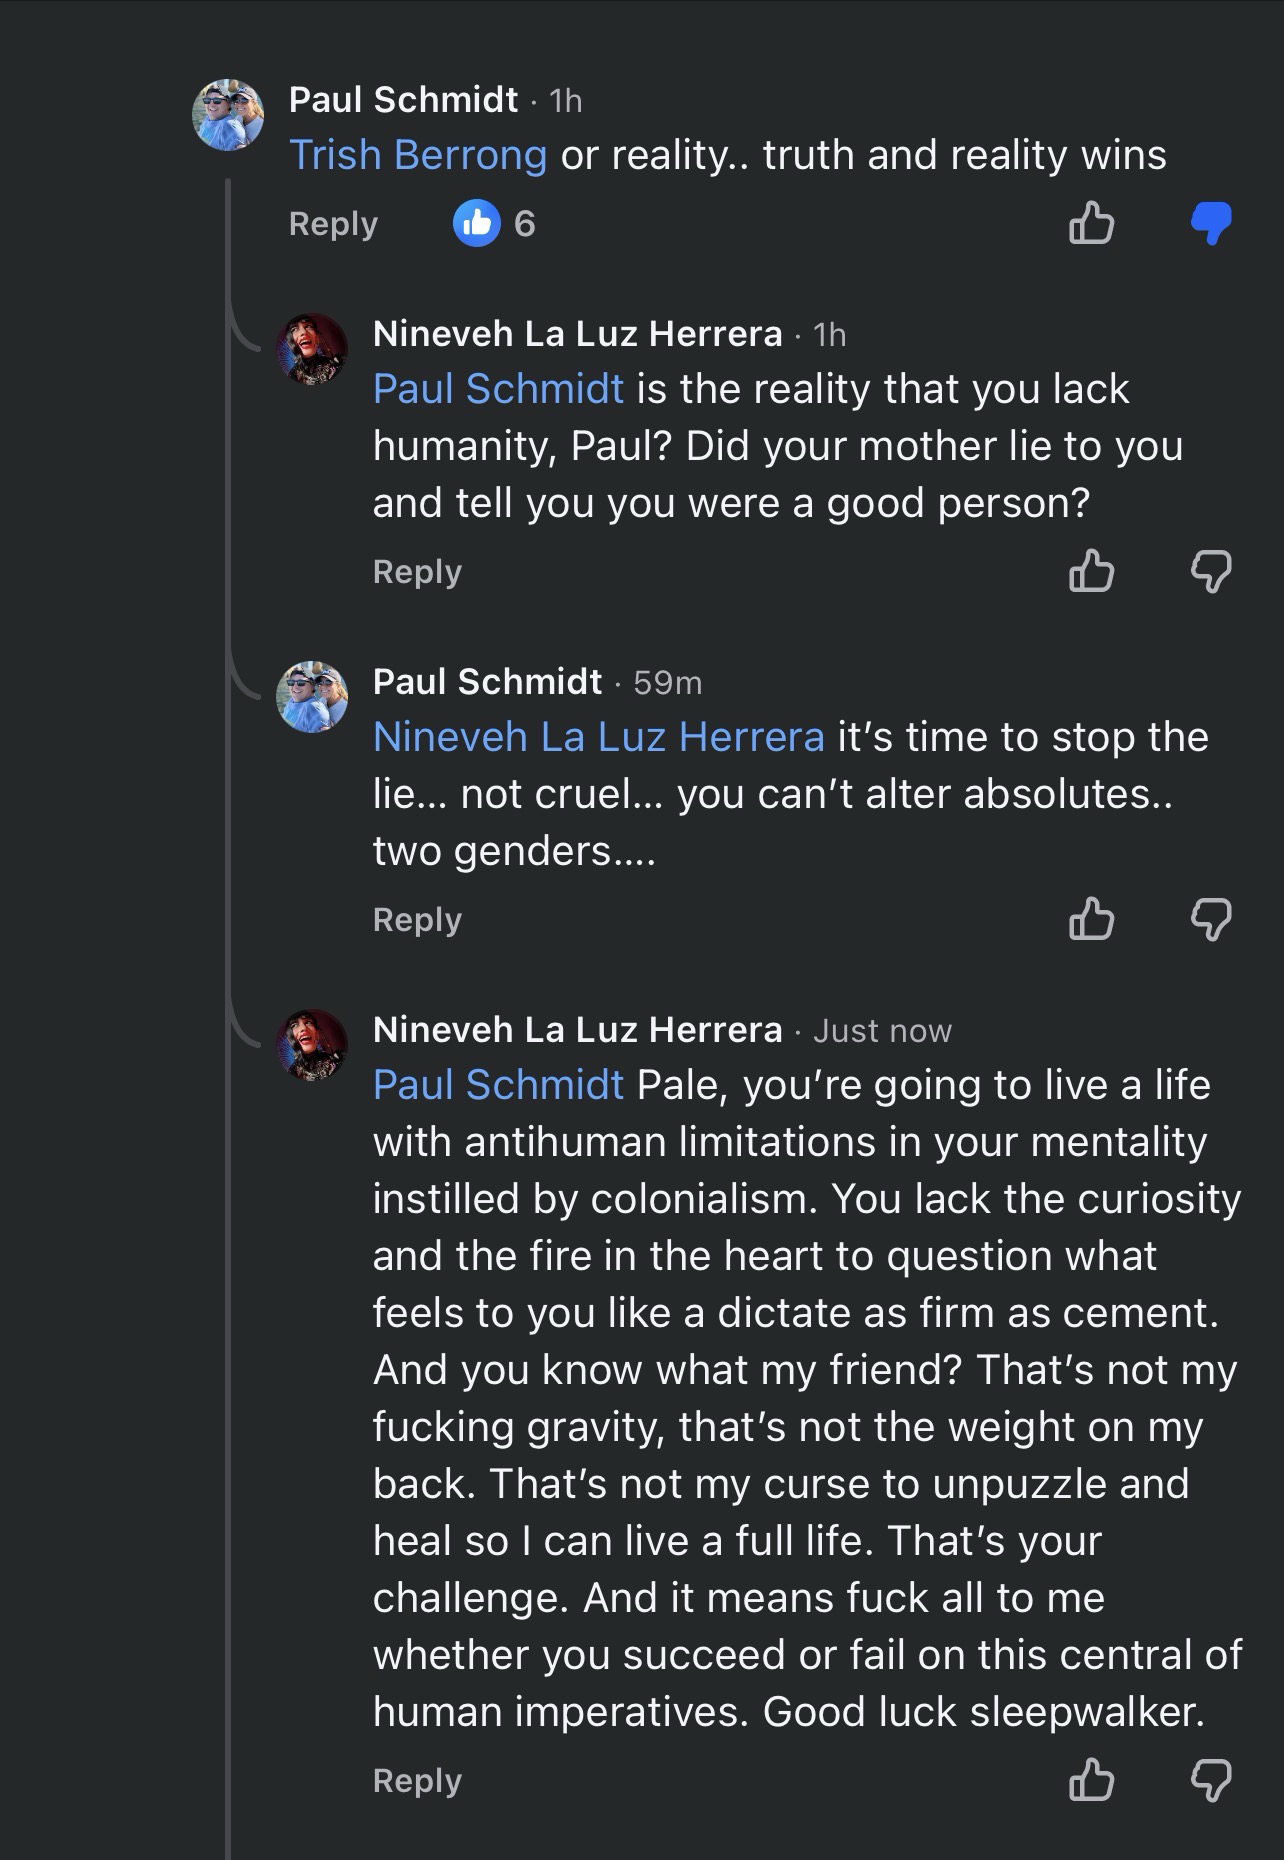This screenshot has width=1284, height=1860.
Task: Reply to Nineveh's 'Good luck sleepwalker' comment
Action: pyautogui.click(x=417, y=1780)
